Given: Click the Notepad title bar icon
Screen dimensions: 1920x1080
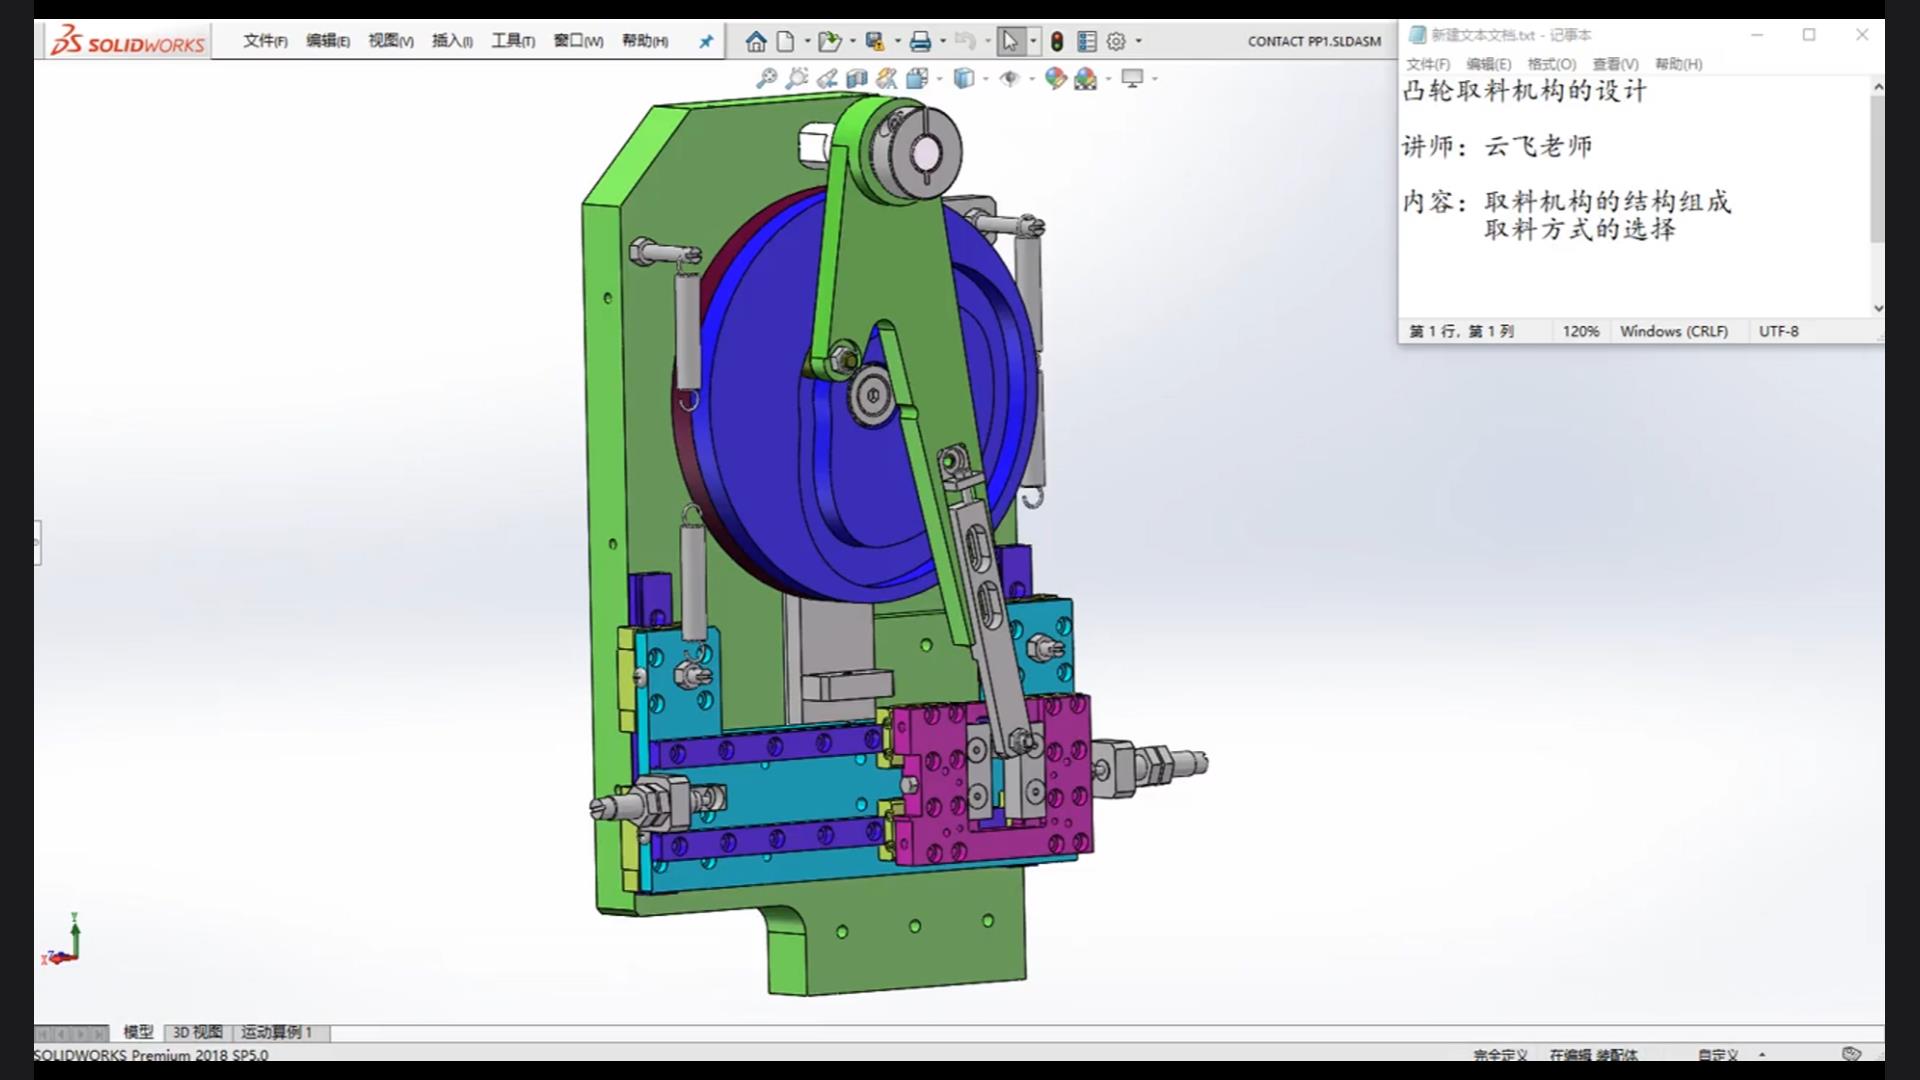Looking at the screenshot, I should pos(1416,35).
